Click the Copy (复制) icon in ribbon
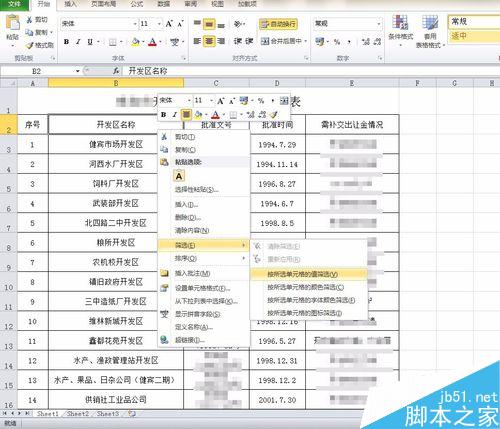The height and width of the screenshot is (429, 500). coord(30,32)
